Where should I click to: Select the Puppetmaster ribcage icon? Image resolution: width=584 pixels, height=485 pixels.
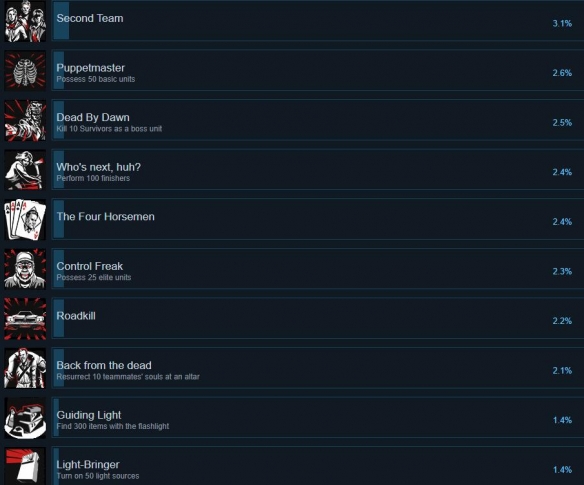click(x=25, y=71)
